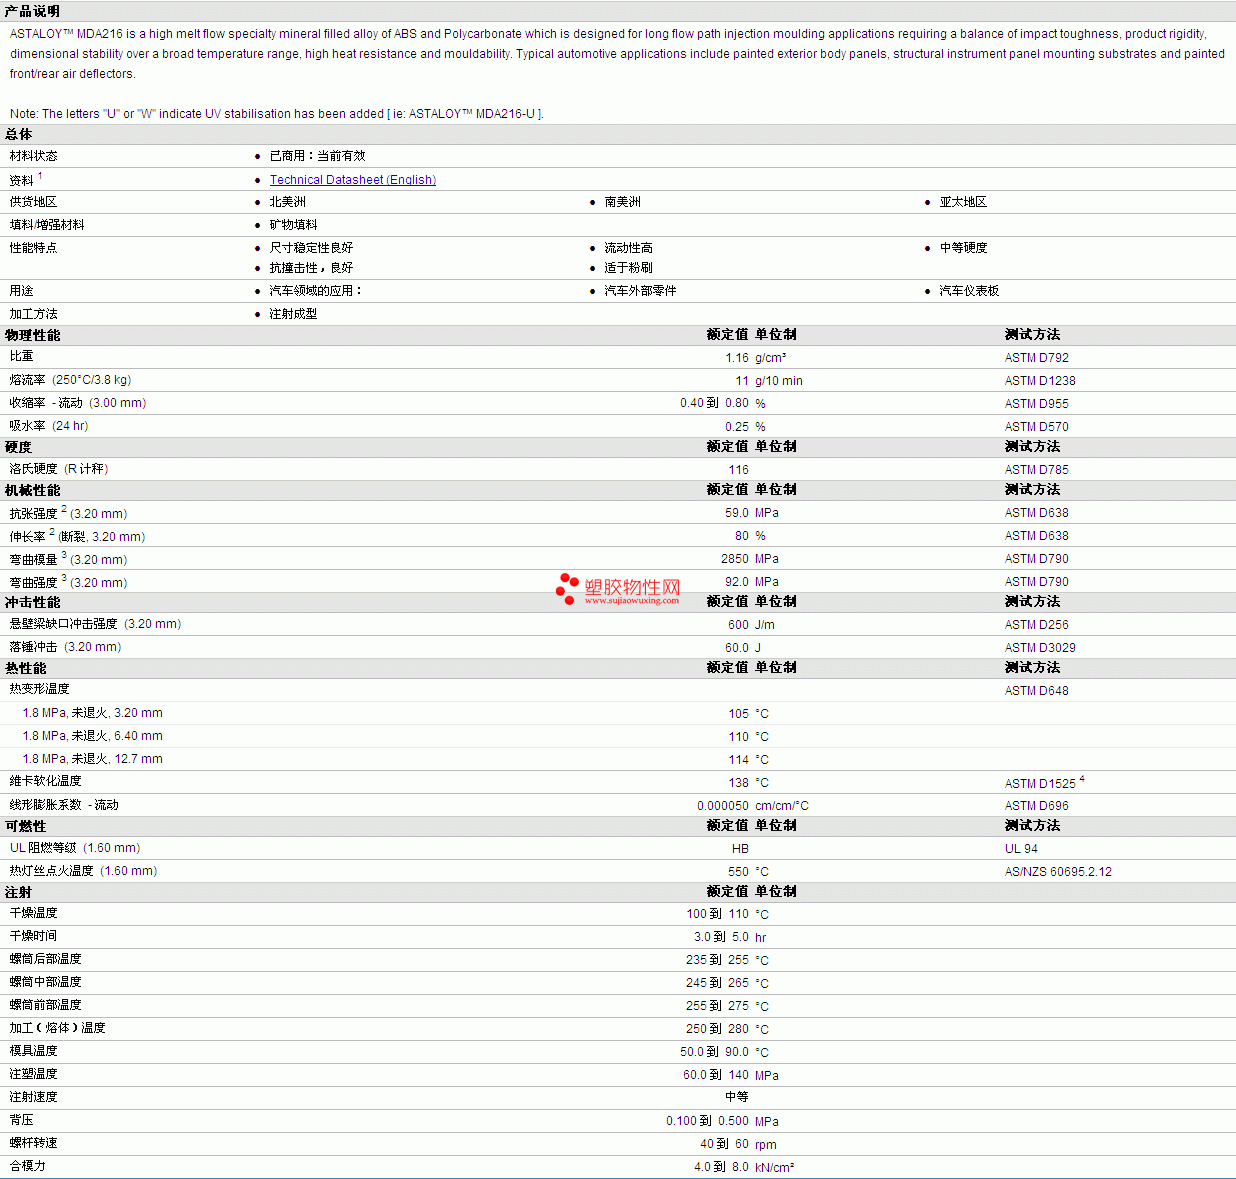Select the 伸长率 (断裂, 3.20 mm) row label
This screenshot has height=1179, width=1236.
(x=77, y=536)
